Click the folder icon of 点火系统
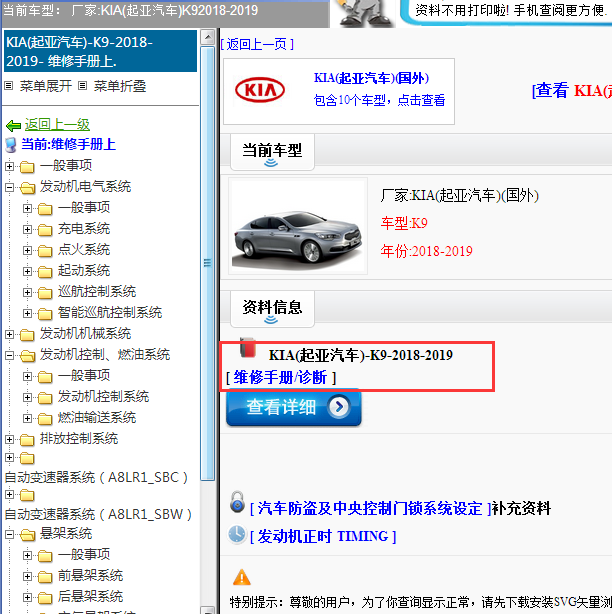This screenshot has height=614, width=612. [45, 251]
